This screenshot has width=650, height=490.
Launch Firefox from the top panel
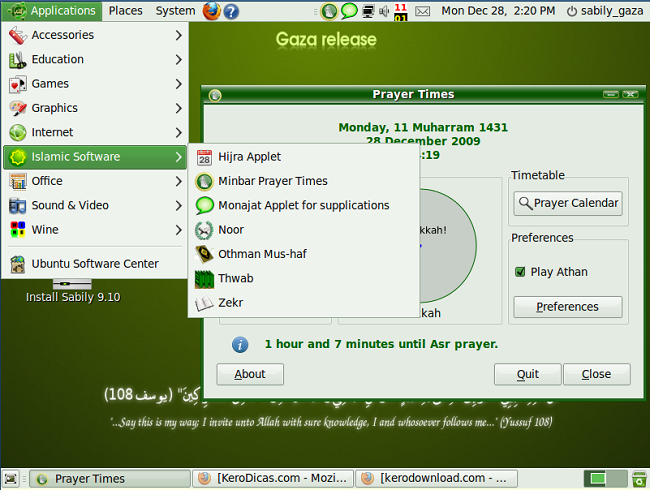click(212, 11)
